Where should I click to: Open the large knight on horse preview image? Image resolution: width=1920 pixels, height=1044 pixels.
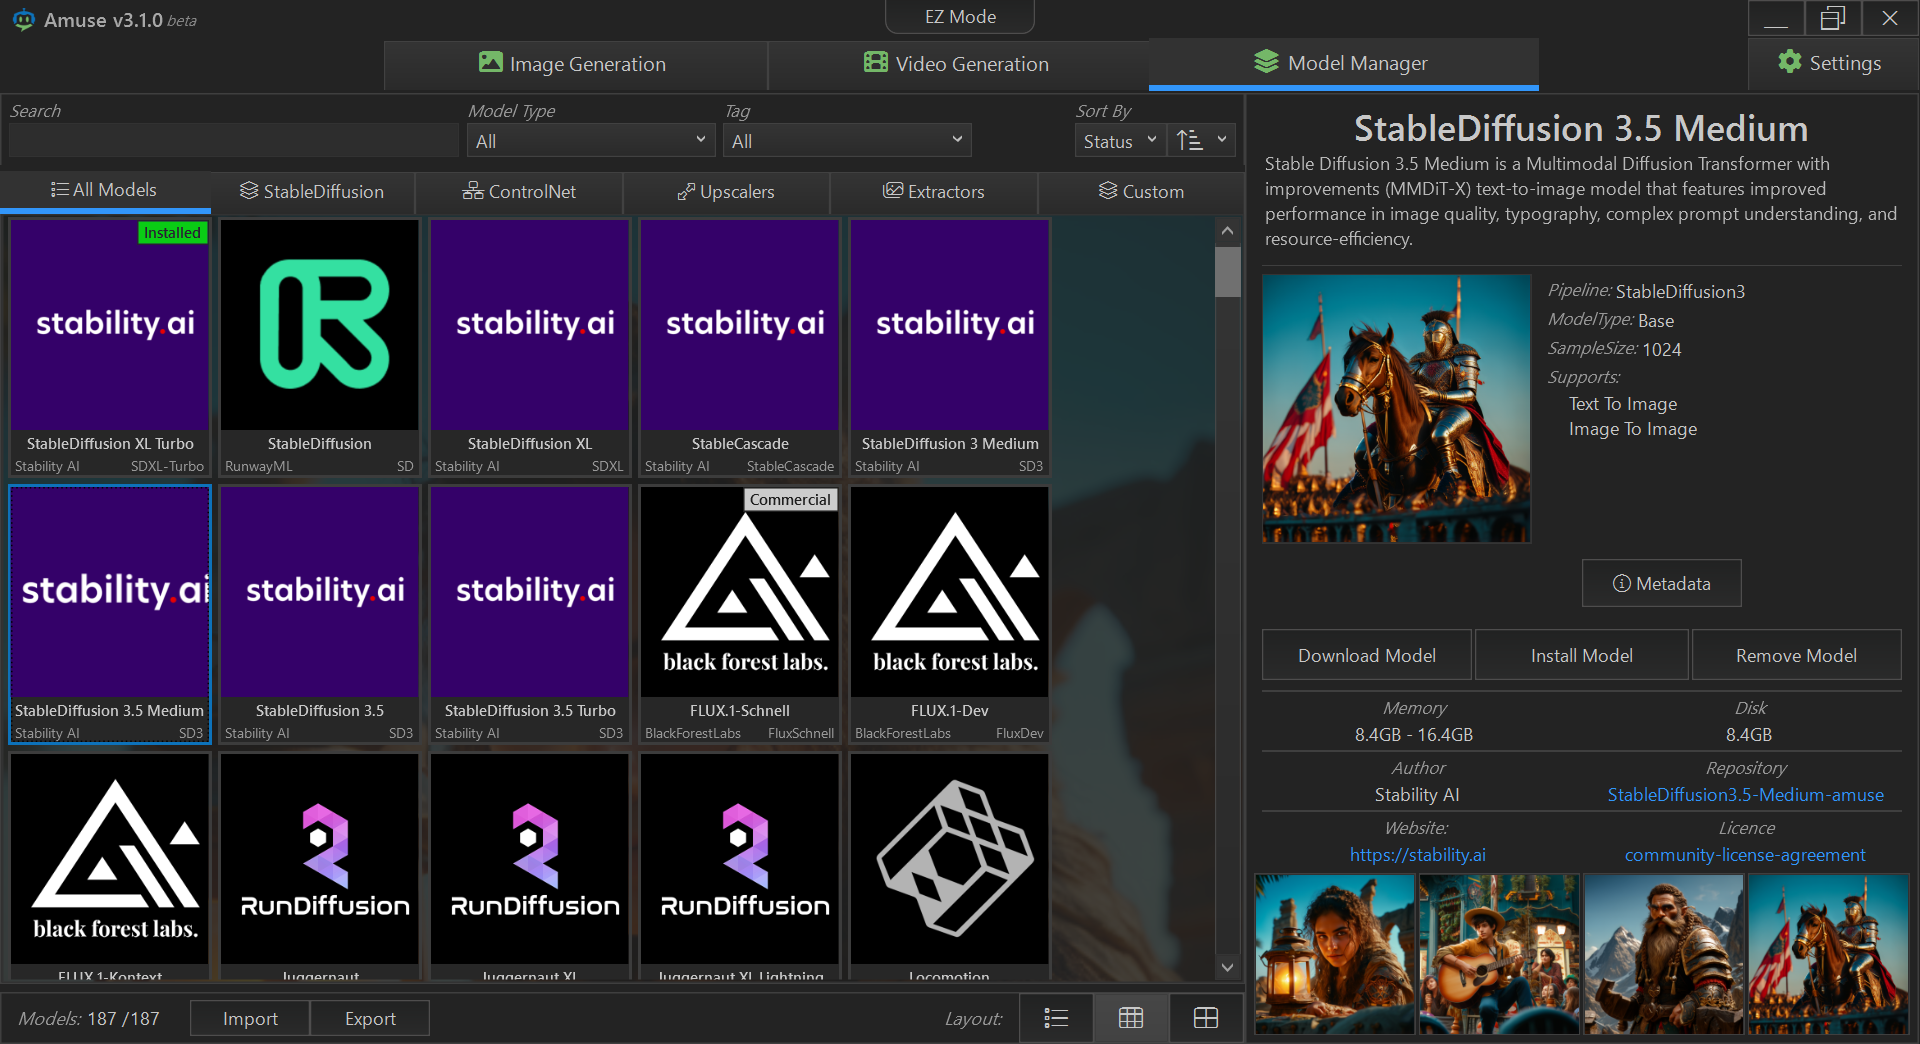(1397, 409)
